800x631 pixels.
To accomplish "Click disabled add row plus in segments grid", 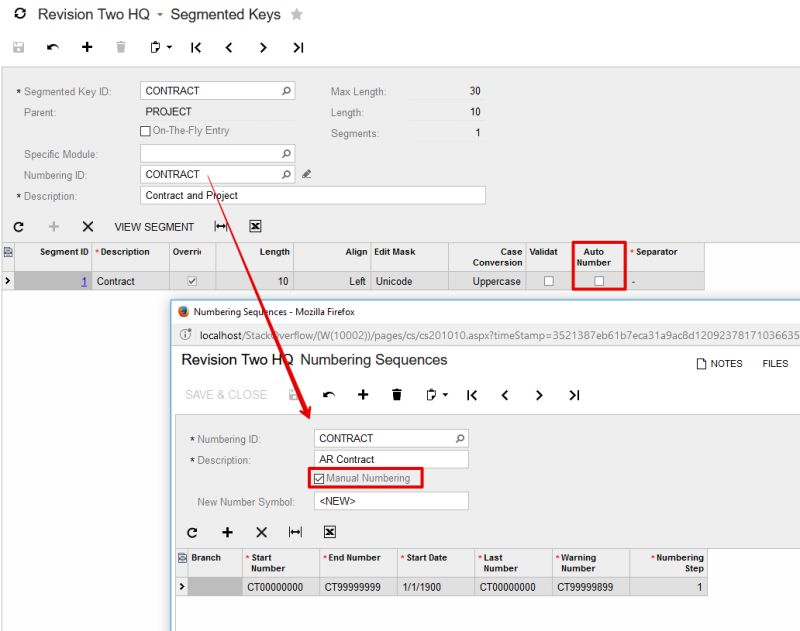I will [54, 226].
